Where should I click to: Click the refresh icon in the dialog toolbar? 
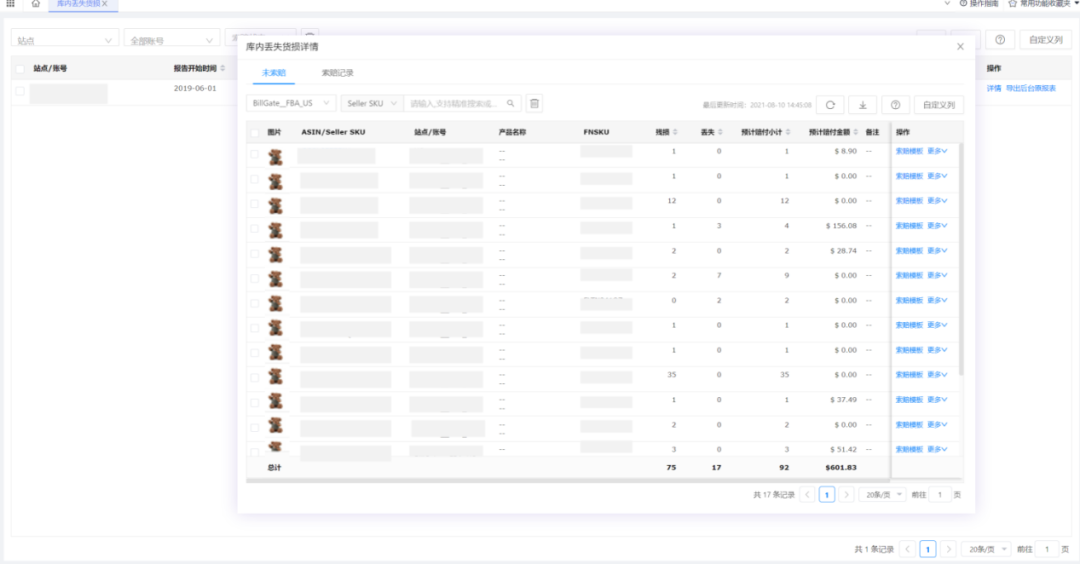[830, 105]
